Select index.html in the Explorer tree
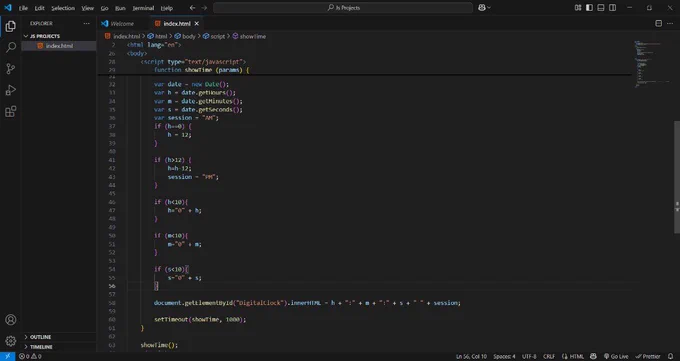Viewport: 680px width, 361px height. [x=59, y=46]
